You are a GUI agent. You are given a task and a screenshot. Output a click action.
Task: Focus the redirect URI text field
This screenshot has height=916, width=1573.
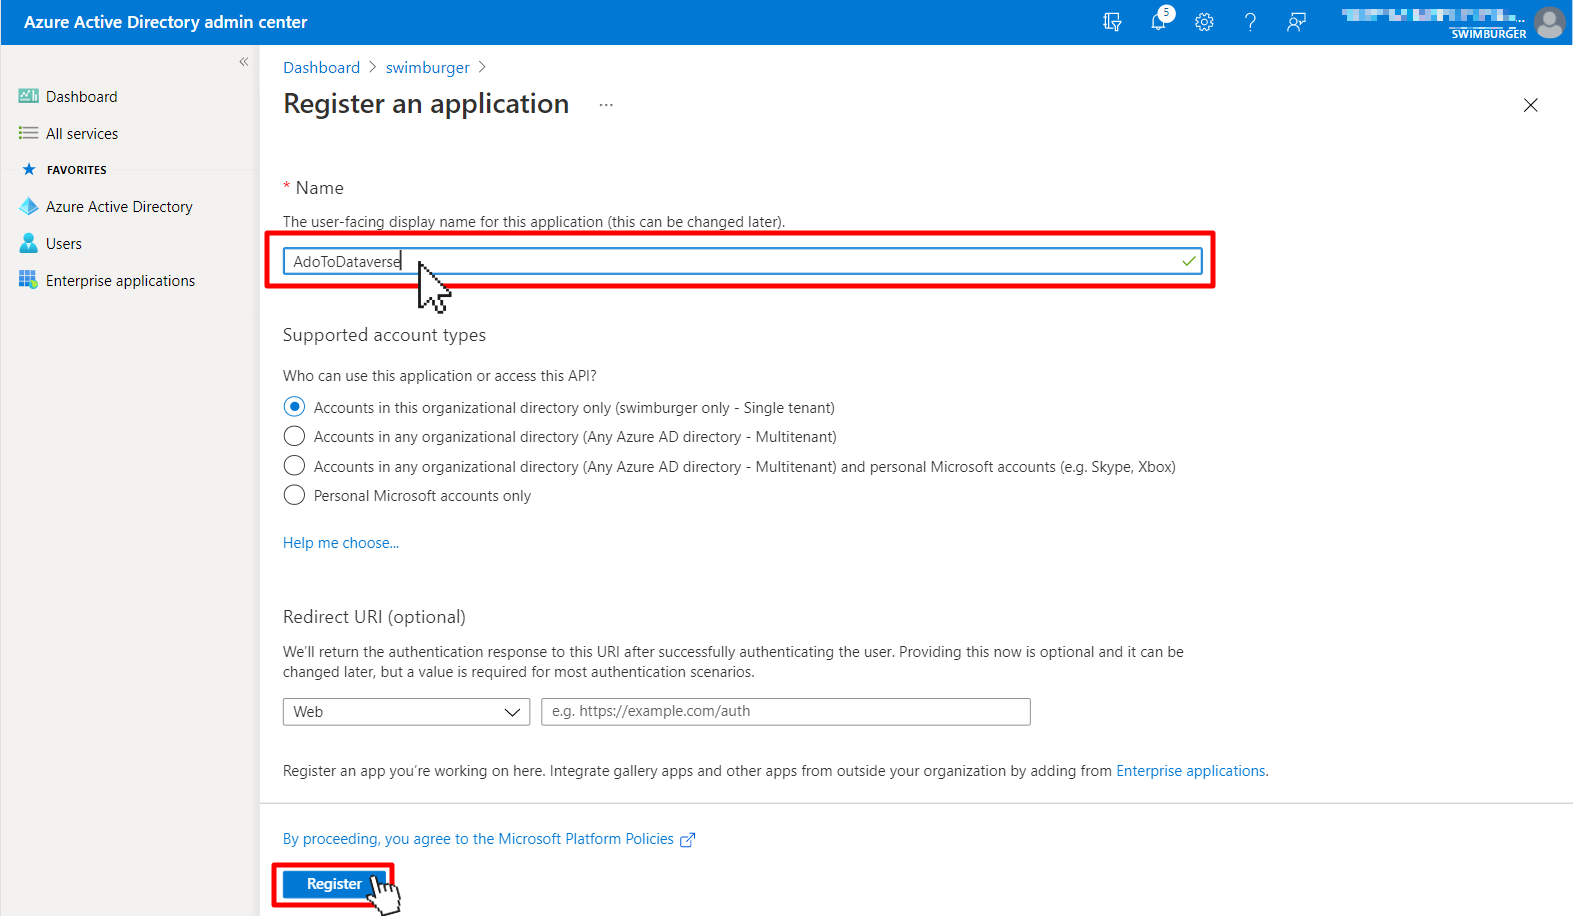click(x=786, y=712)
